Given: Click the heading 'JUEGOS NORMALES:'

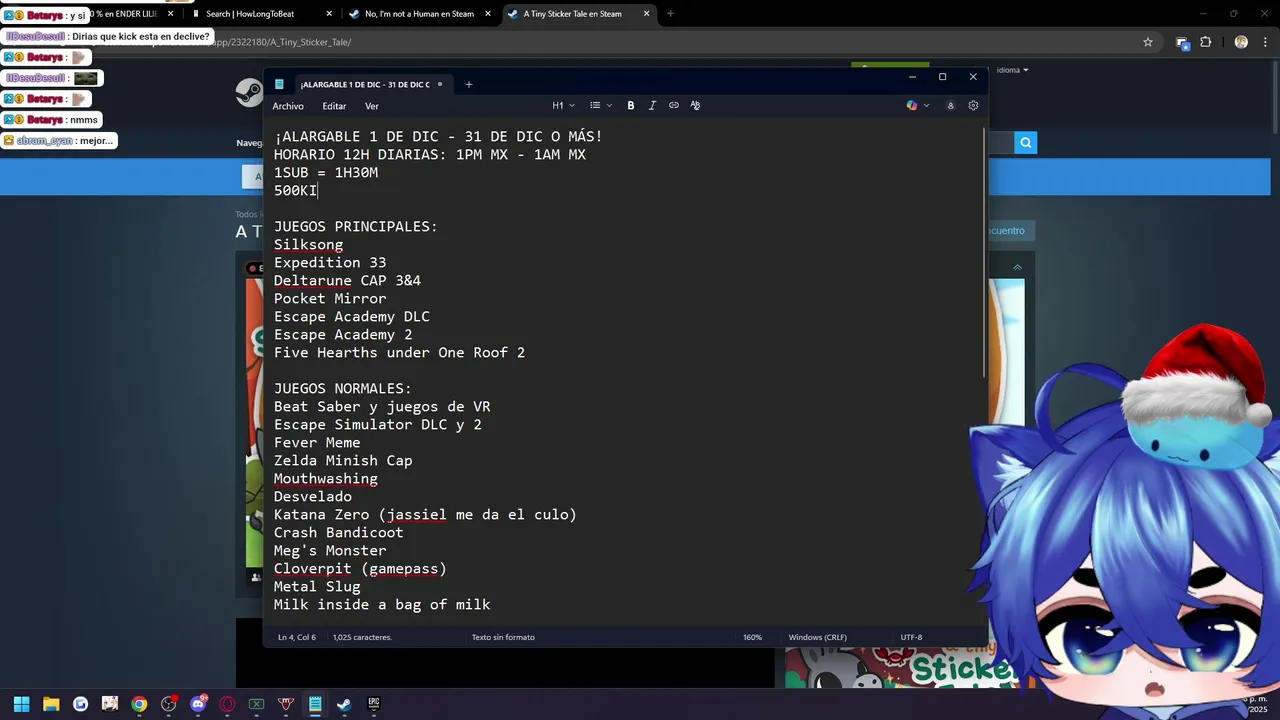Looking at the screenshot, I should click(343, 389).
